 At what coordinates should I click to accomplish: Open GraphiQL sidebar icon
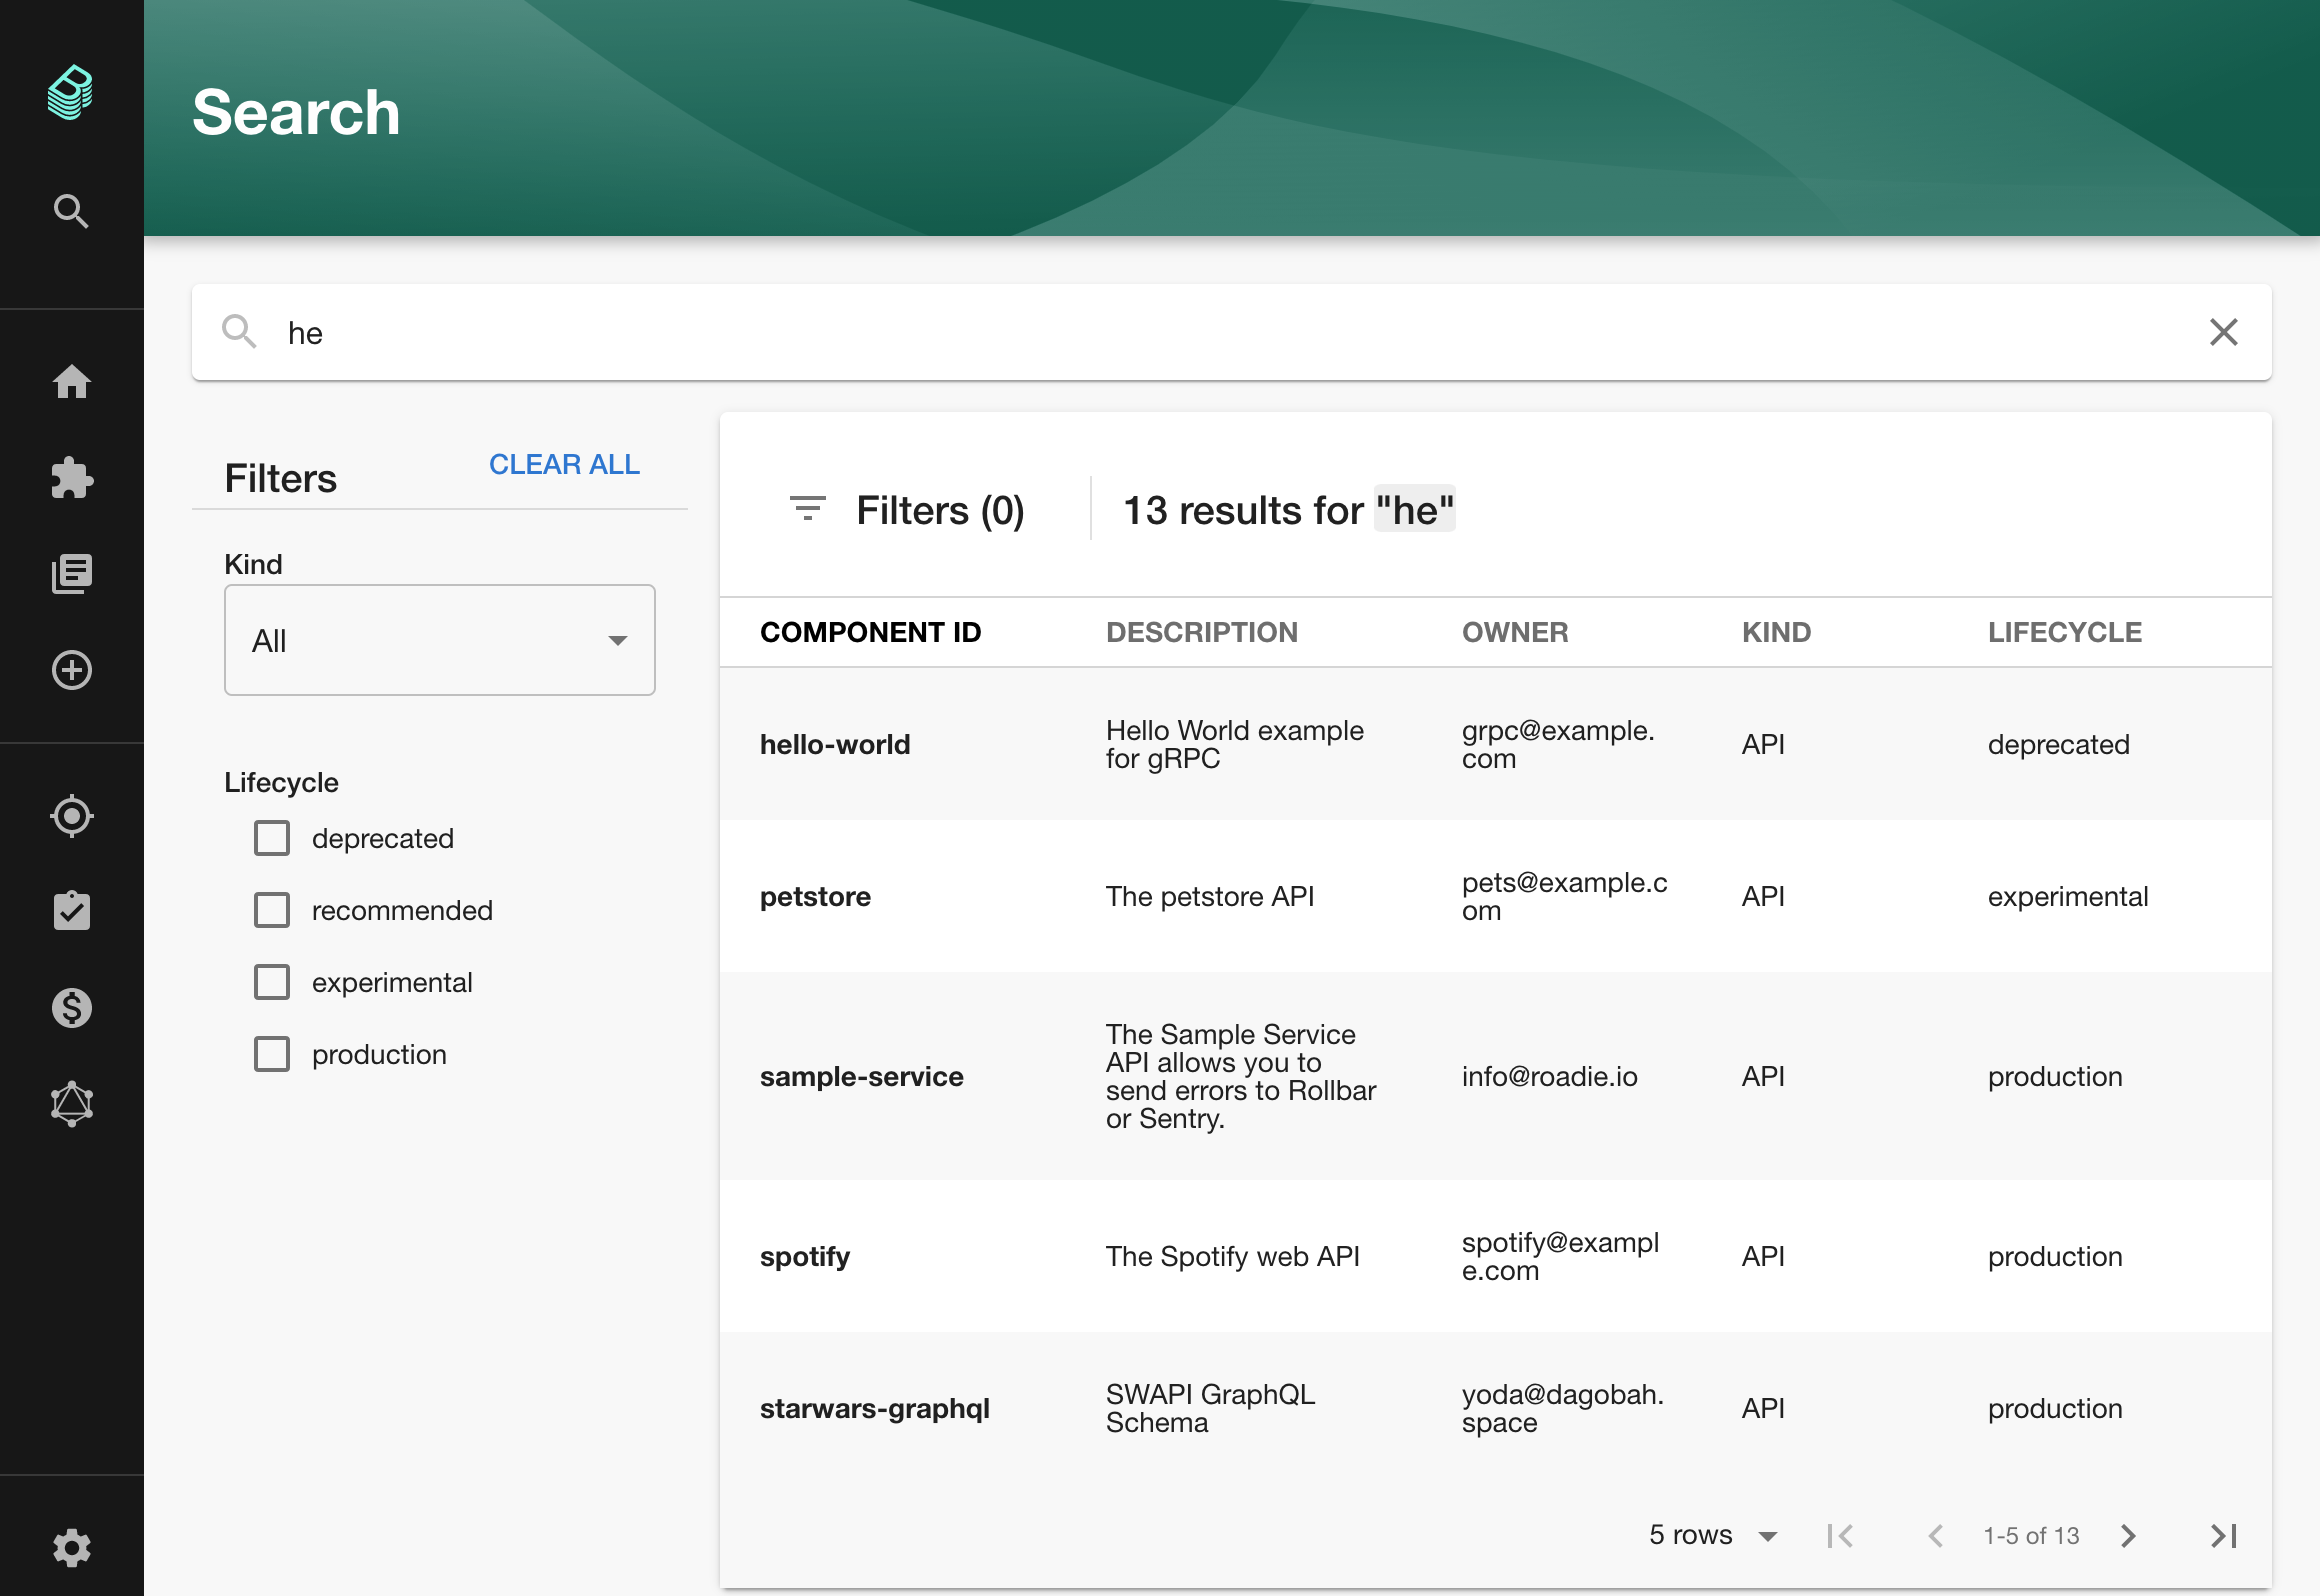coord(71,1104)
